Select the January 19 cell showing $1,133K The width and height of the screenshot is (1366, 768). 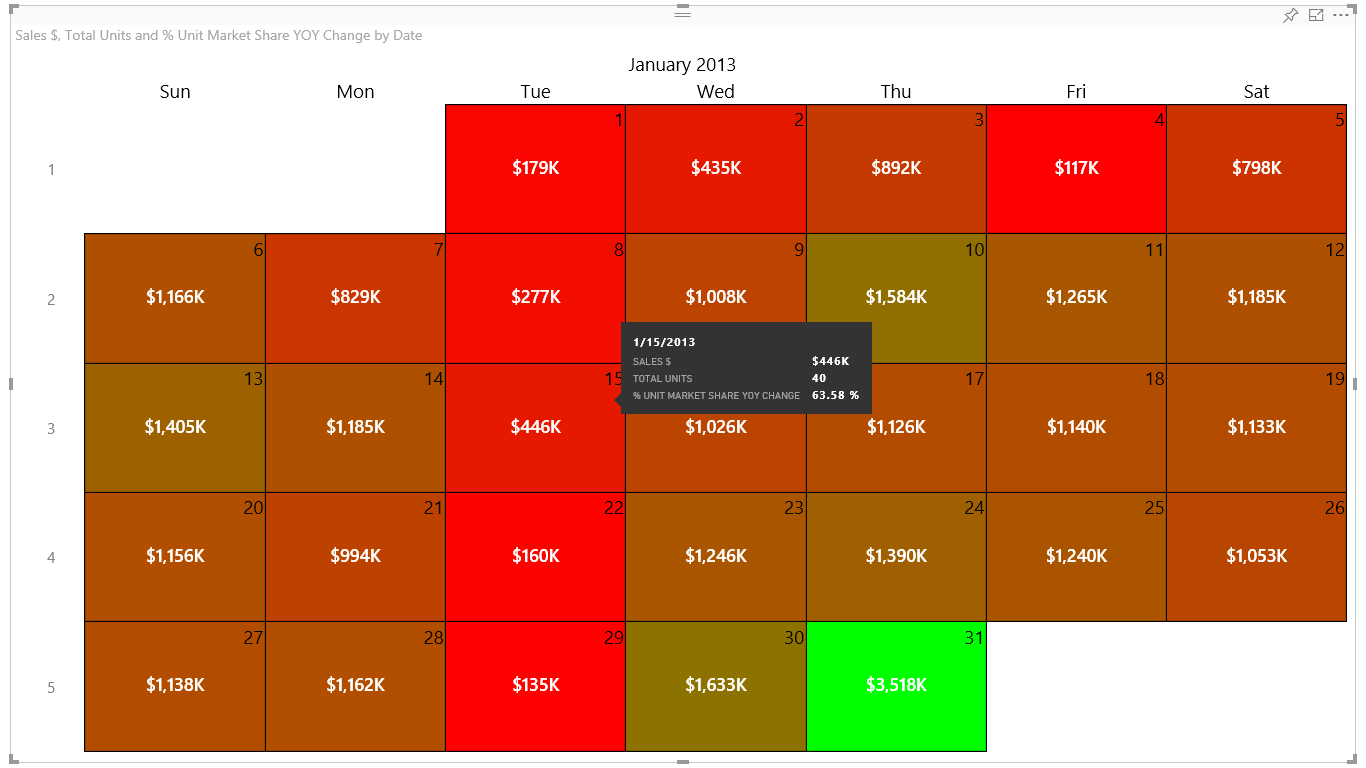coord(1257,427)
